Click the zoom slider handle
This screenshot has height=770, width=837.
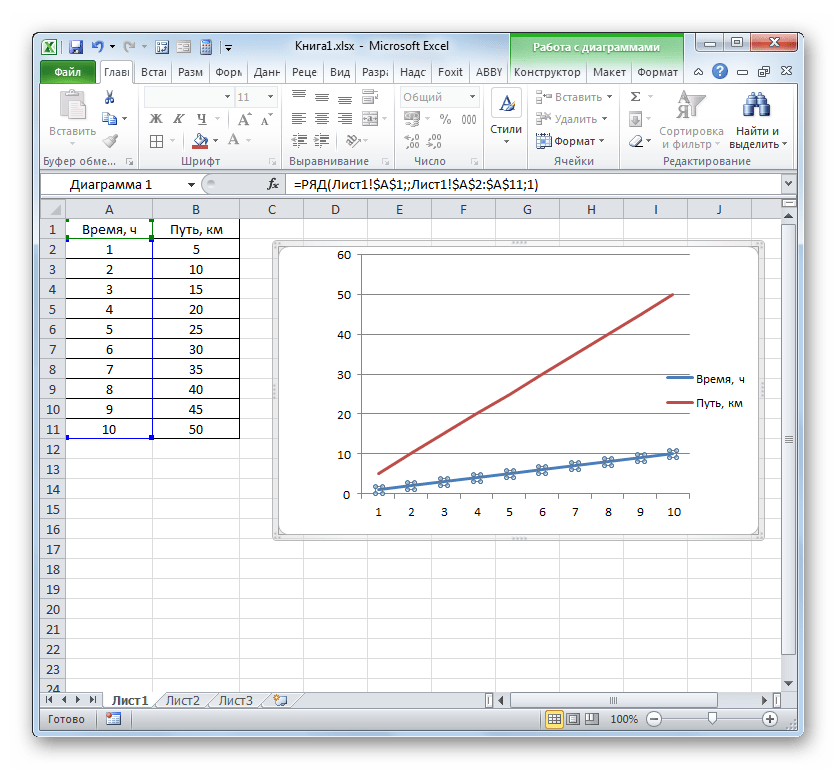tap(712, 719)
